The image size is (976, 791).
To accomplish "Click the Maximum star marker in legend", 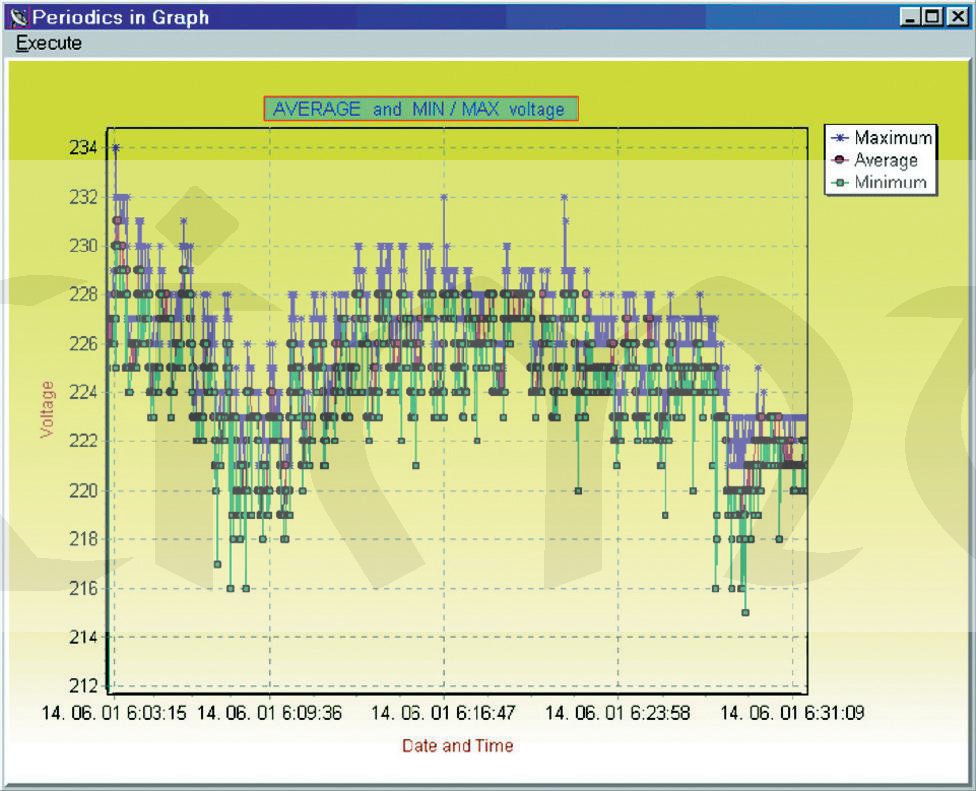I will (841, 138).
